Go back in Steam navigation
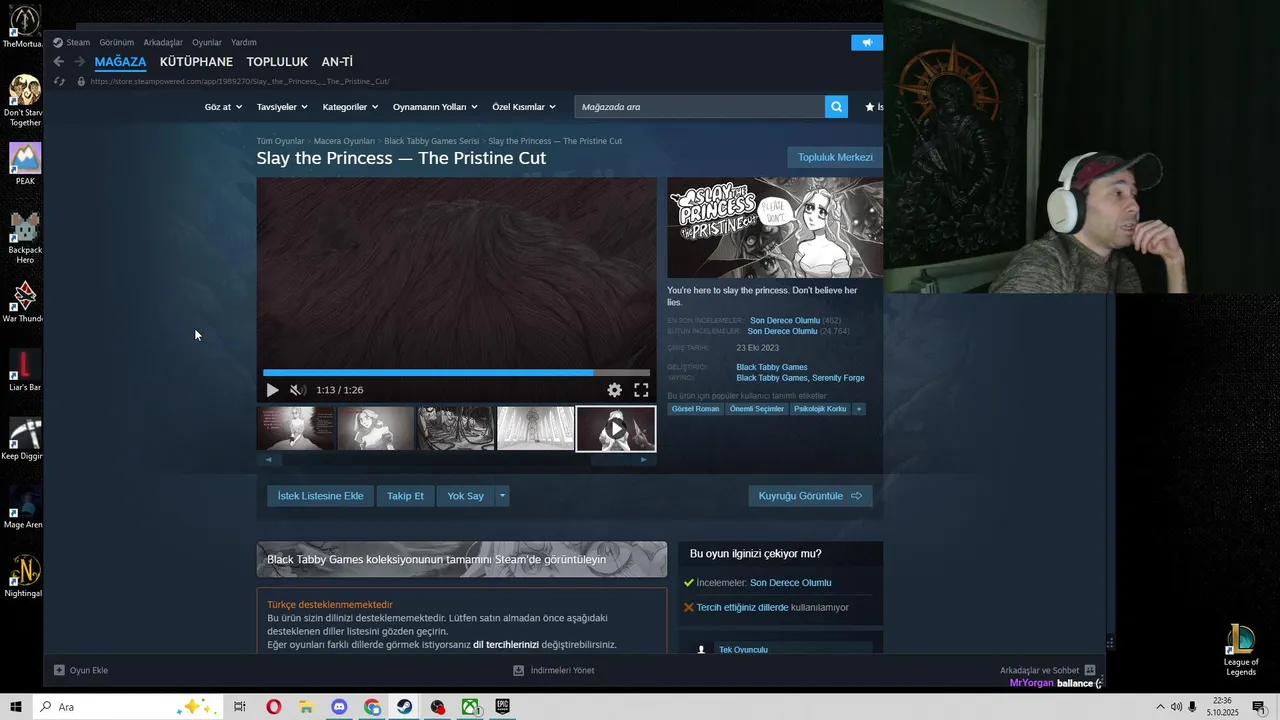The width and height of the screenshot is (1280, 720). (58, 62)
